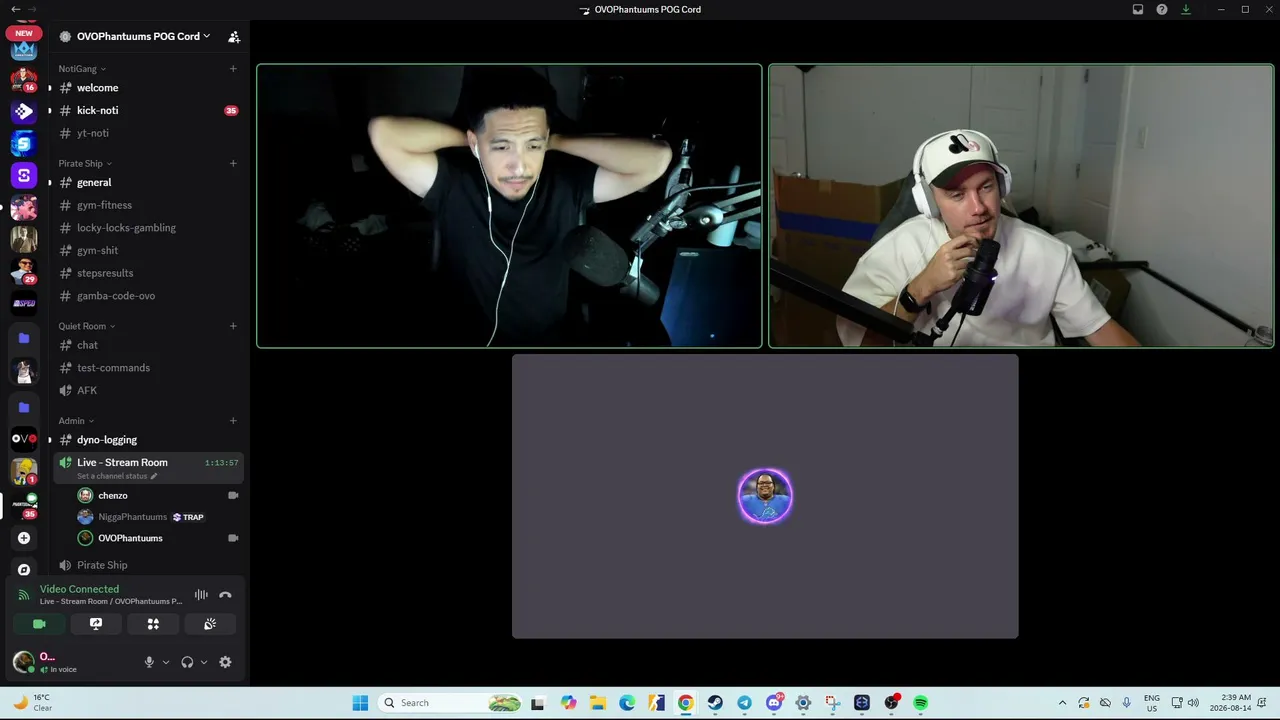Open the Activities launcher button
The height and width of the screenshot is (720, 1280).
pos(153,624)
